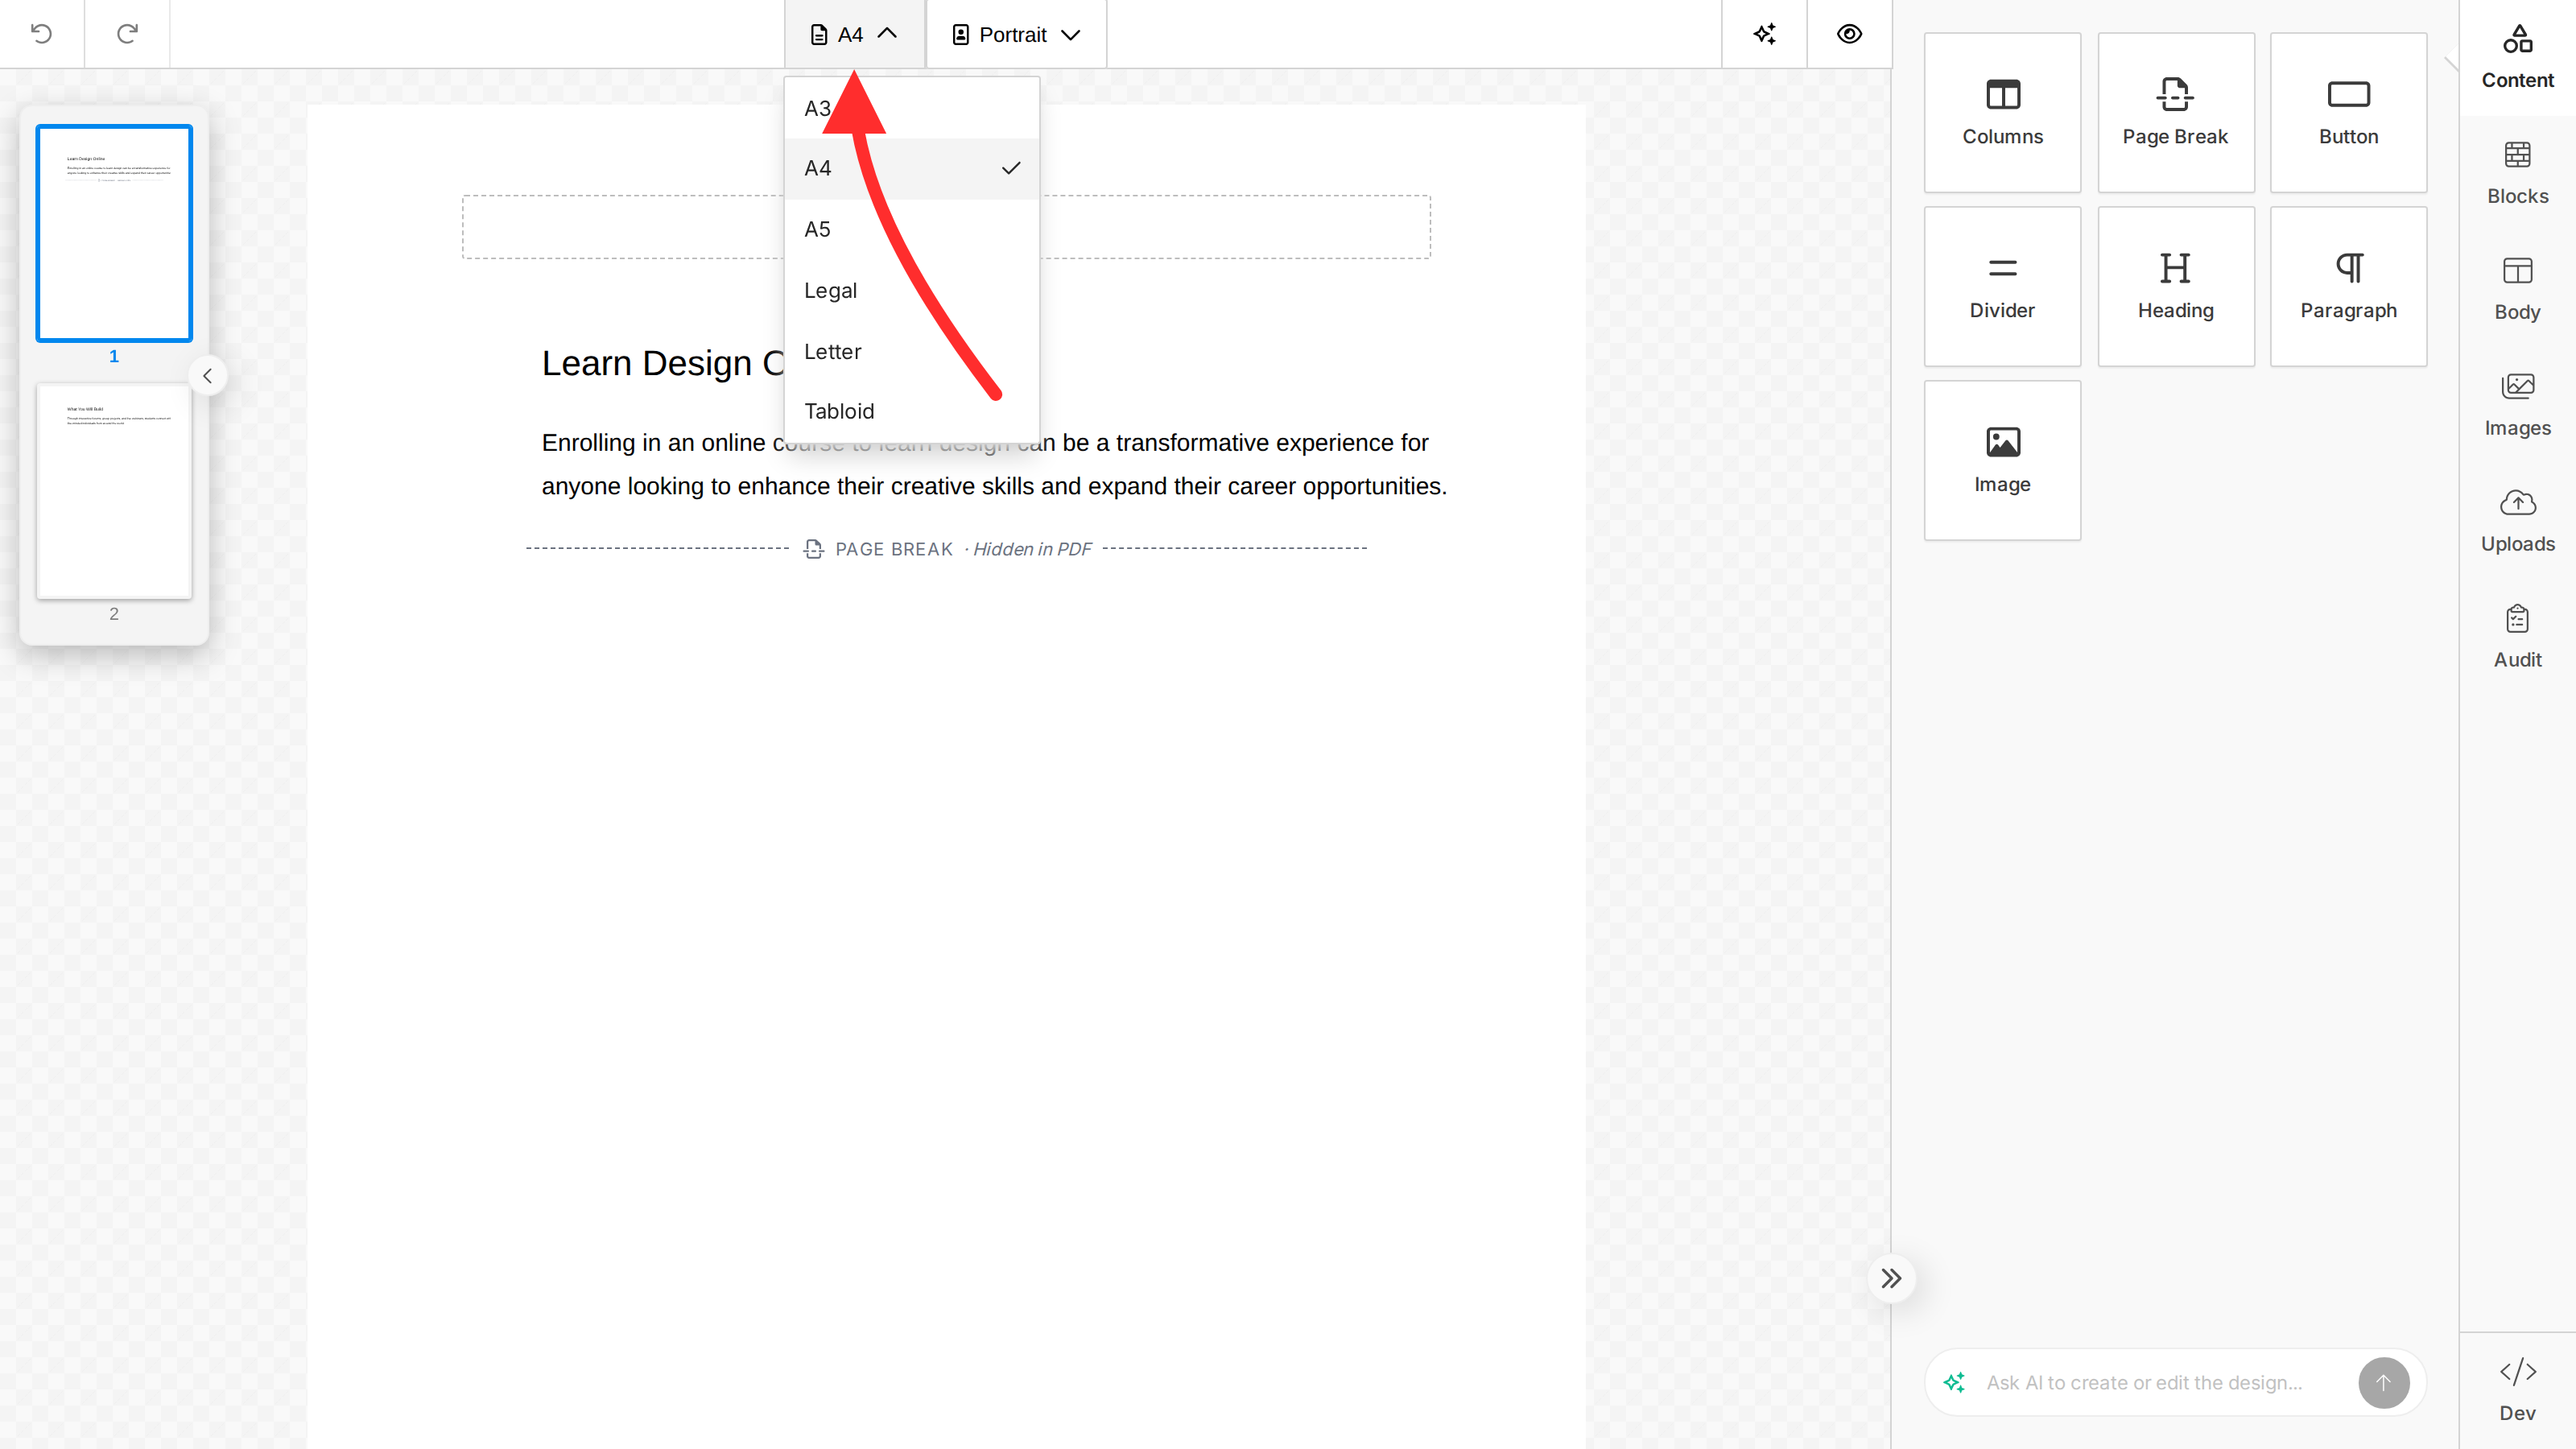Collapse the page thumbnails panel
The height and width of the screenshot is (1449, 2576).
pyautogui.click(x=207, y=376)
